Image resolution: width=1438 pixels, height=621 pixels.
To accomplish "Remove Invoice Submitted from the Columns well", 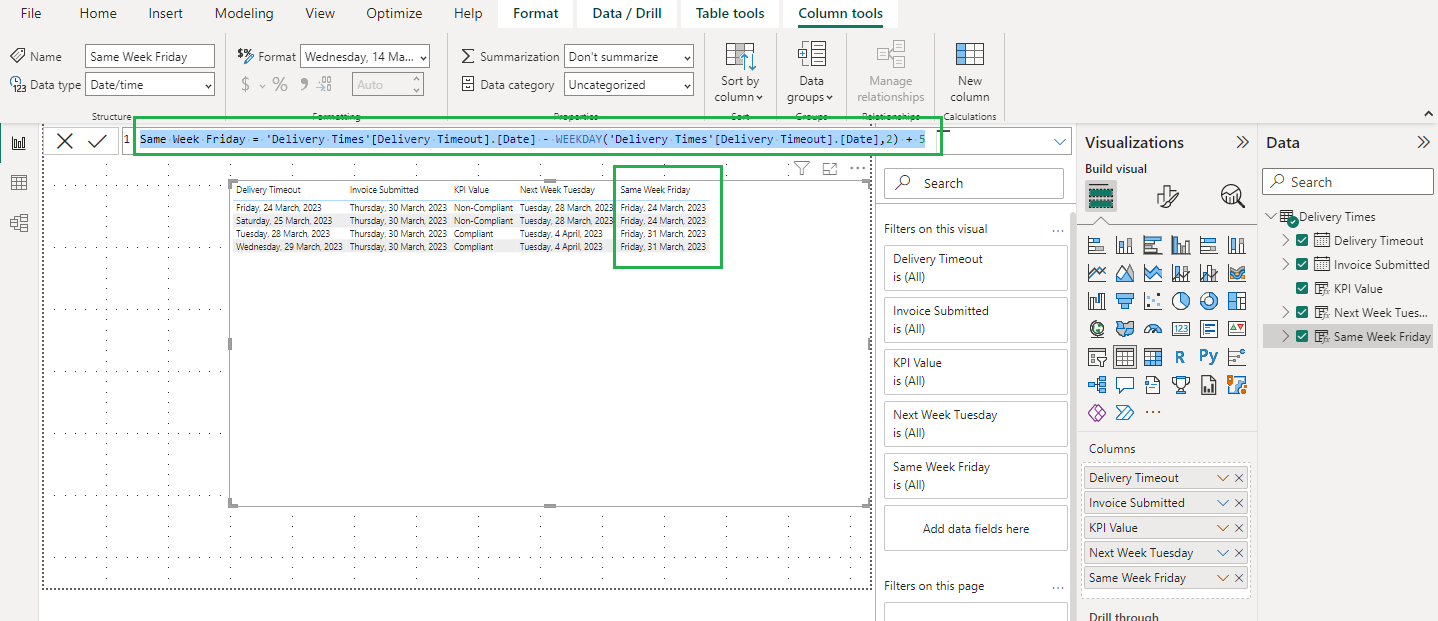I will (1239, 503).
